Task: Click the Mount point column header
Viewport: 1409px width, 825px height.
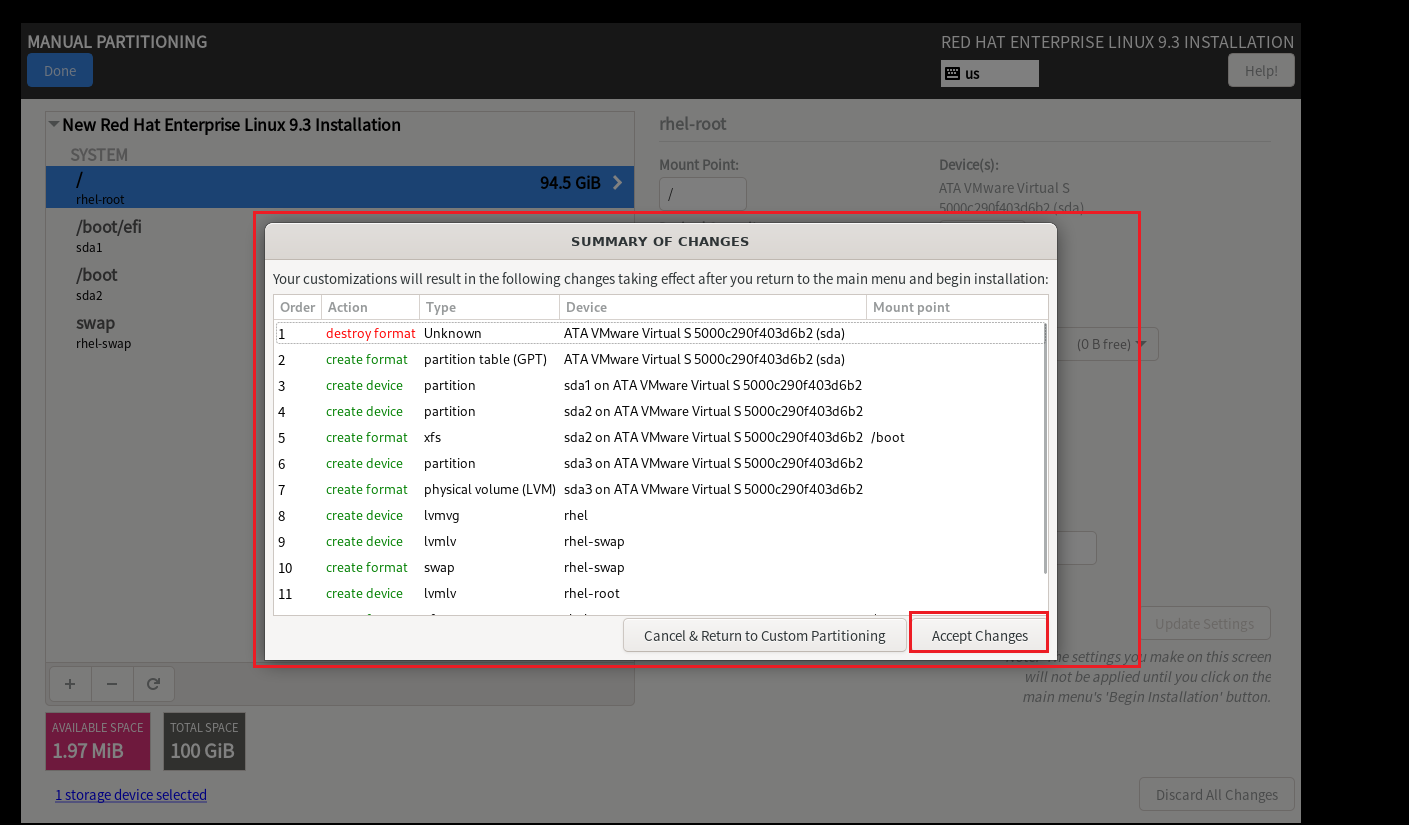Action: [x=957, y=307]
